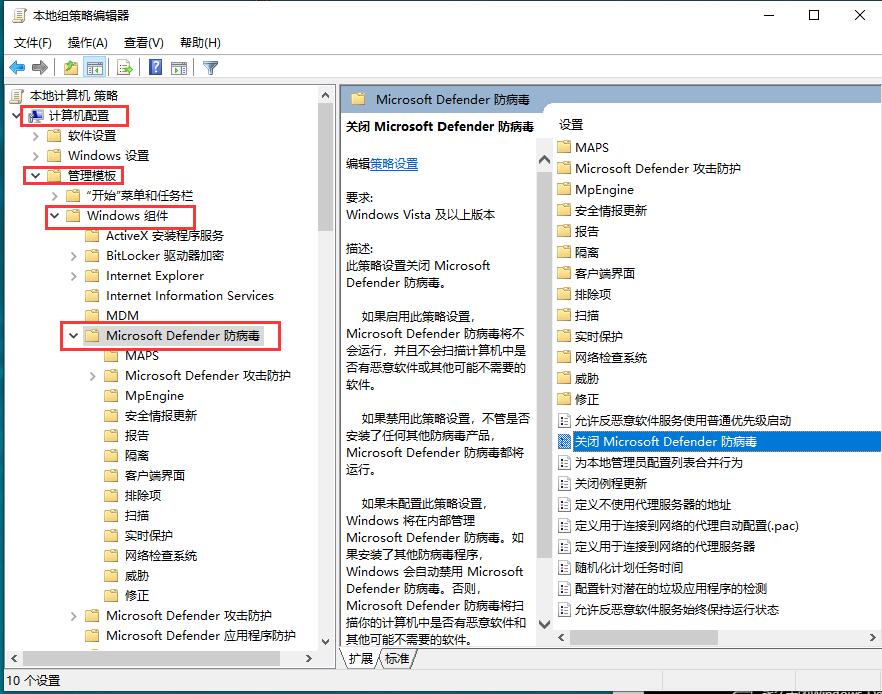The height and width of the screenshot is (694, 882).
Task: Click the Forward arrow toolbar icon
Action: [x=40, y=68]
